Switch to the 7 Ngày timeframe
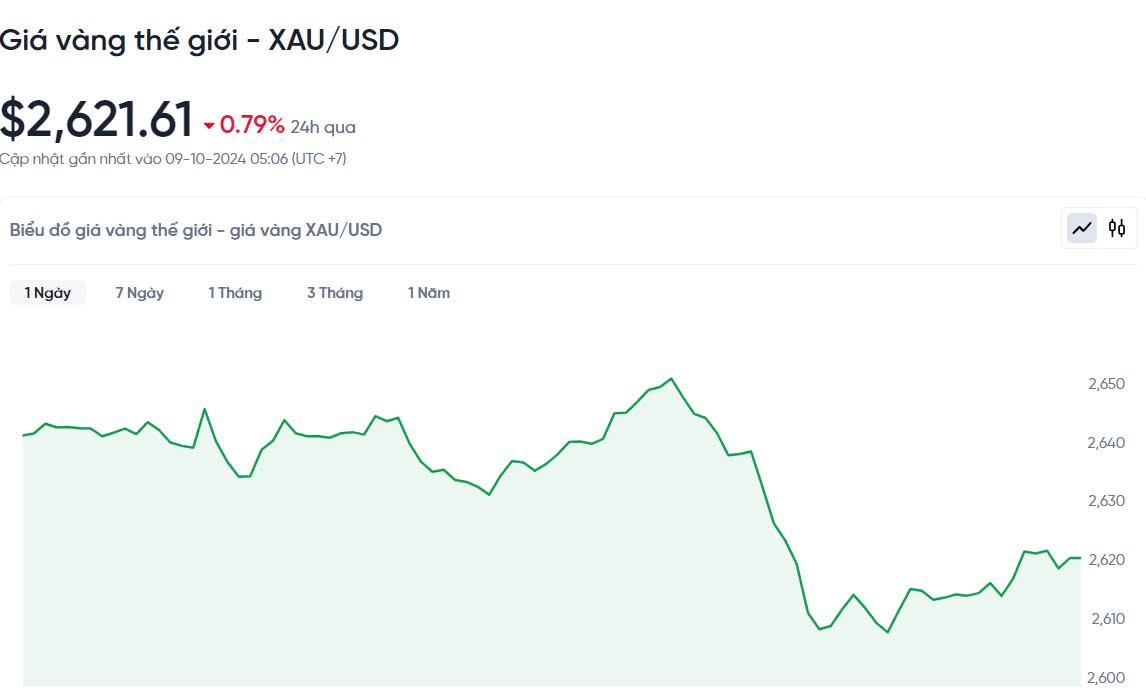 pyautogui.click(x=139, y=293)
